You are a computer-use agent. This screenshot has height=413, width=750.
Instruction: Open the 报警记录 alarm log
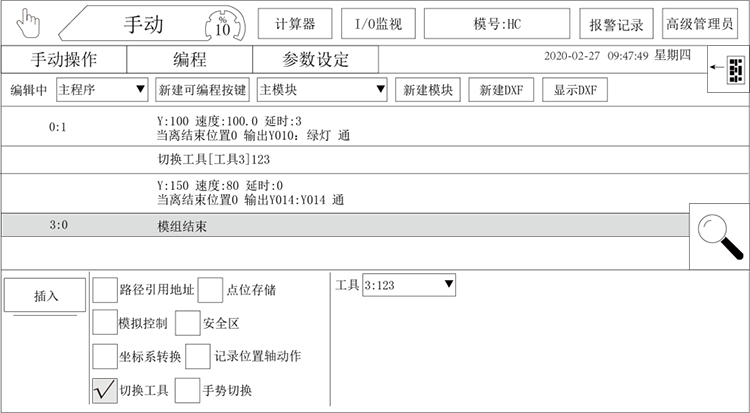coord(615,23)
